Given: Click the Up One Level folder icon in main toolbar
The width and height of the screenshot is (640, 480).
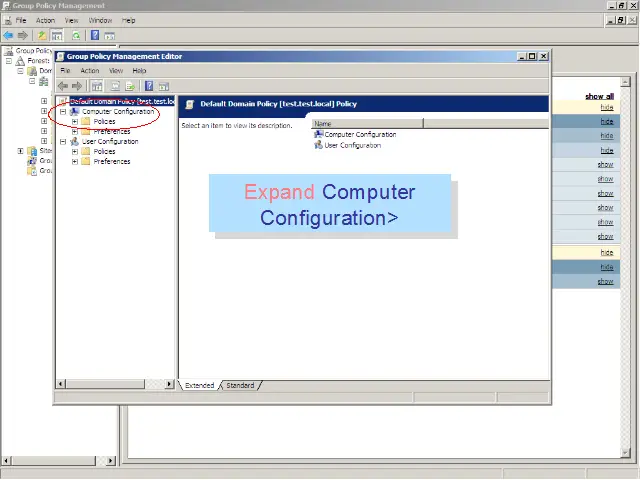Looking at the screenshot, I should [x=42, y=35].
